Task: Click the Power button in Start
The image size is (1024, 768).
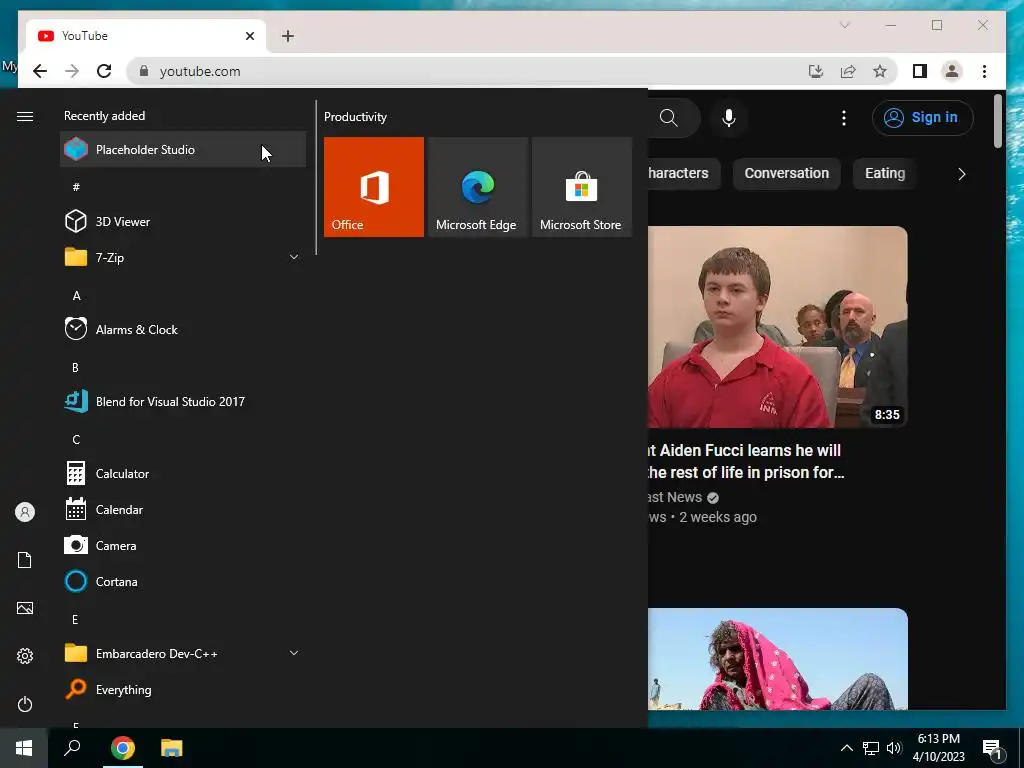Action: point(25,704)
